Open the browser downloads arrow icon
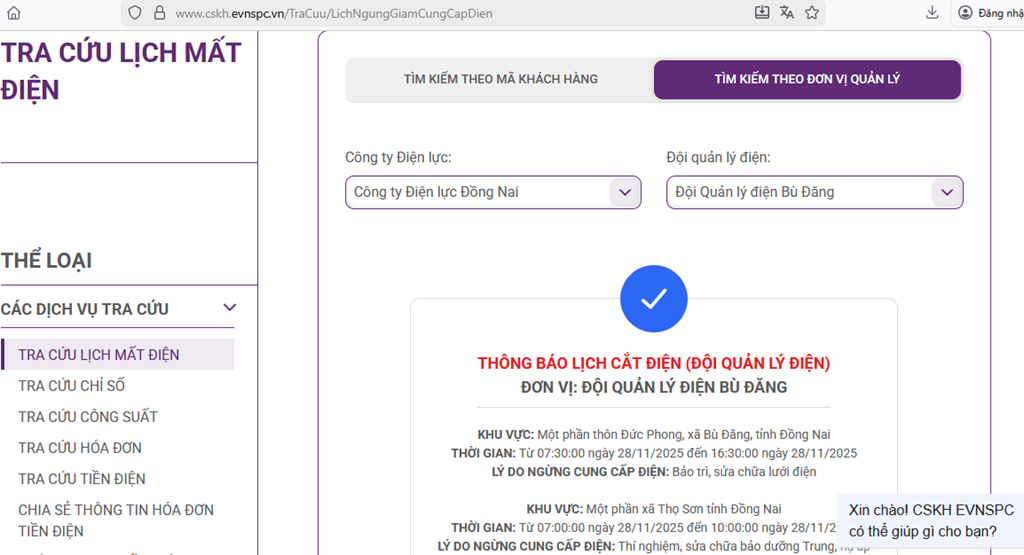 (932, 13)
